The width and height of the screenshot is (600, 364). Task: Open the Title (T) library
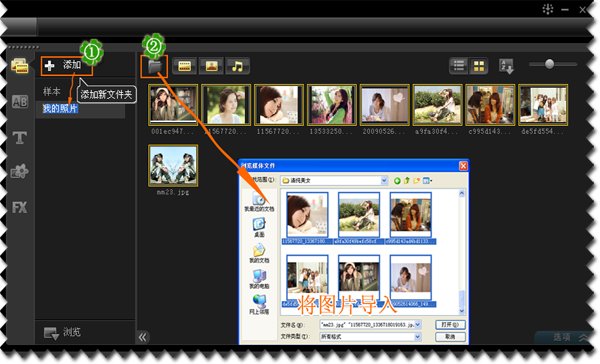coord(20,137)
